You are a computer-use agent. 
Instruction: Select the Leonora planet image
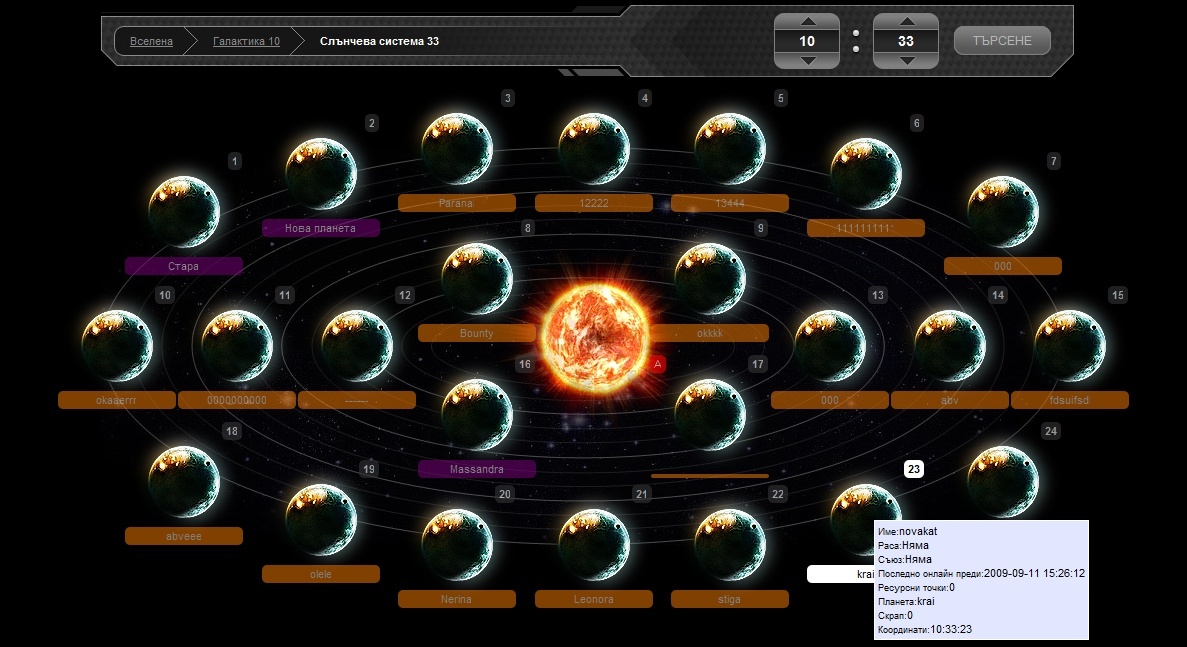point(594,545)
